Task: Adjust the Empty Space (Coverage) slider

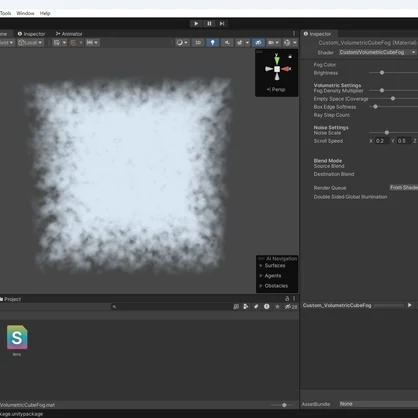Action: (x=393, y=99)
